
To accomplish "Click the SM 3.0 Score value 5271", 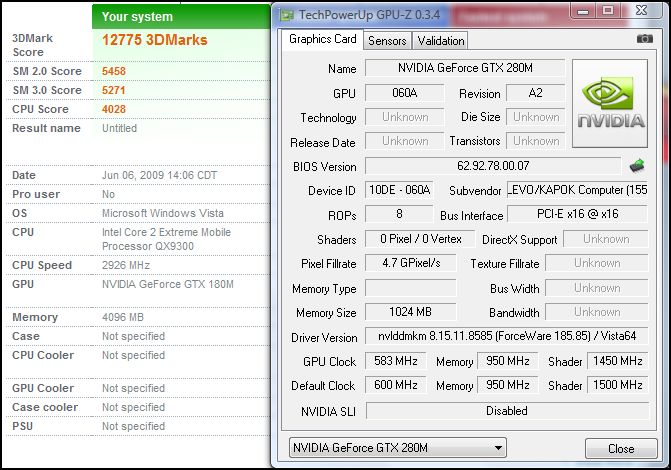I will pos(114,90).
